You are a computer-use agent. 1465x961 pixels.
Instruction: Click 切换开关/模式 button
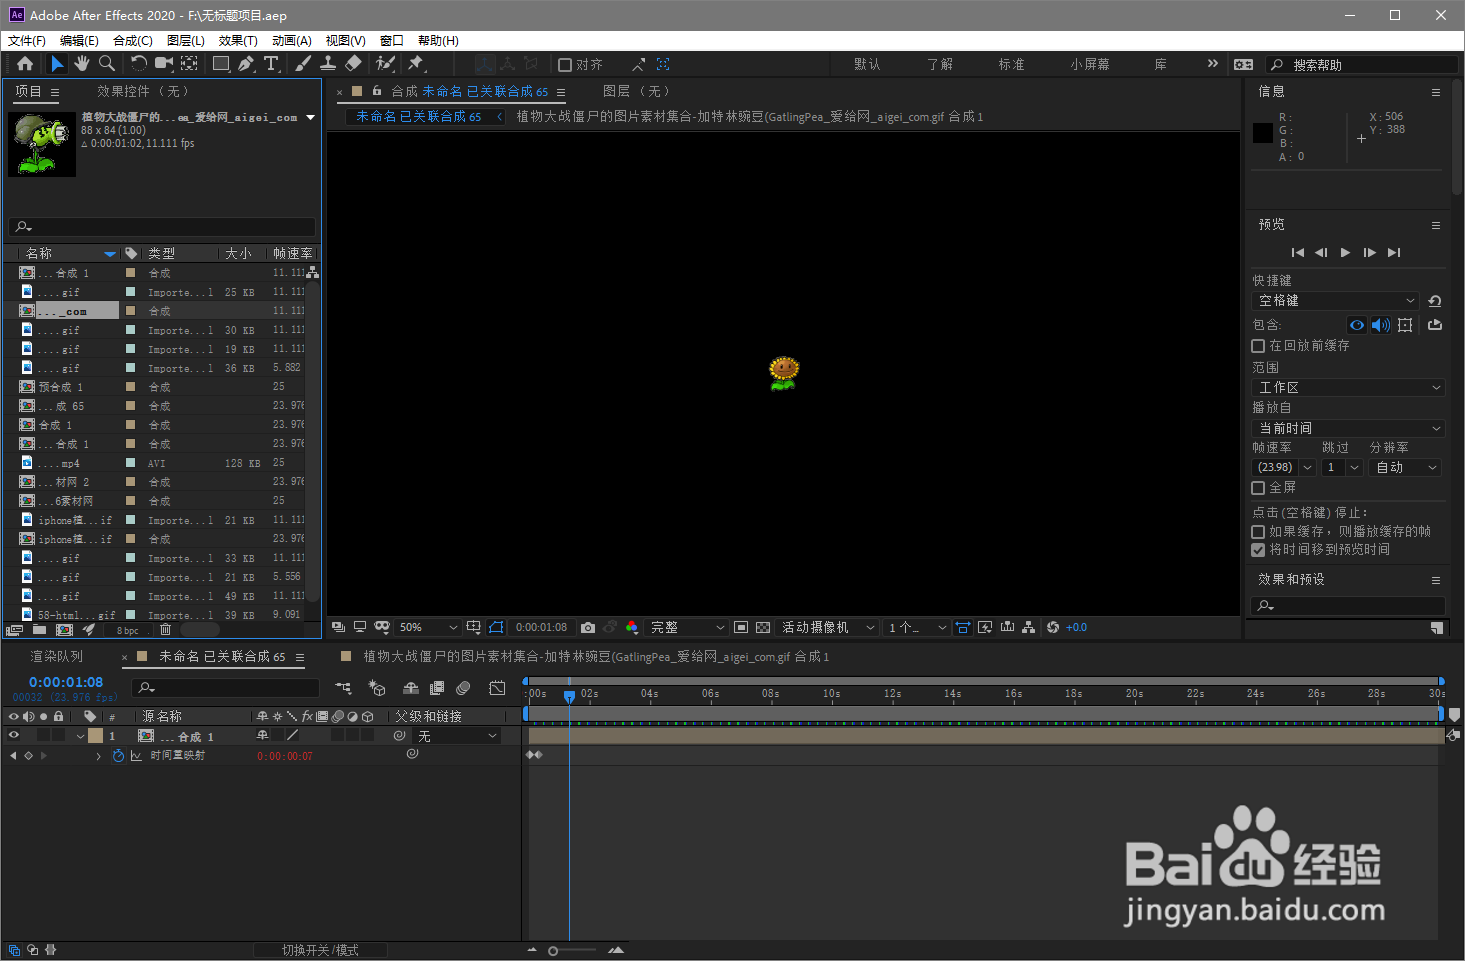(x=320, y=950)
